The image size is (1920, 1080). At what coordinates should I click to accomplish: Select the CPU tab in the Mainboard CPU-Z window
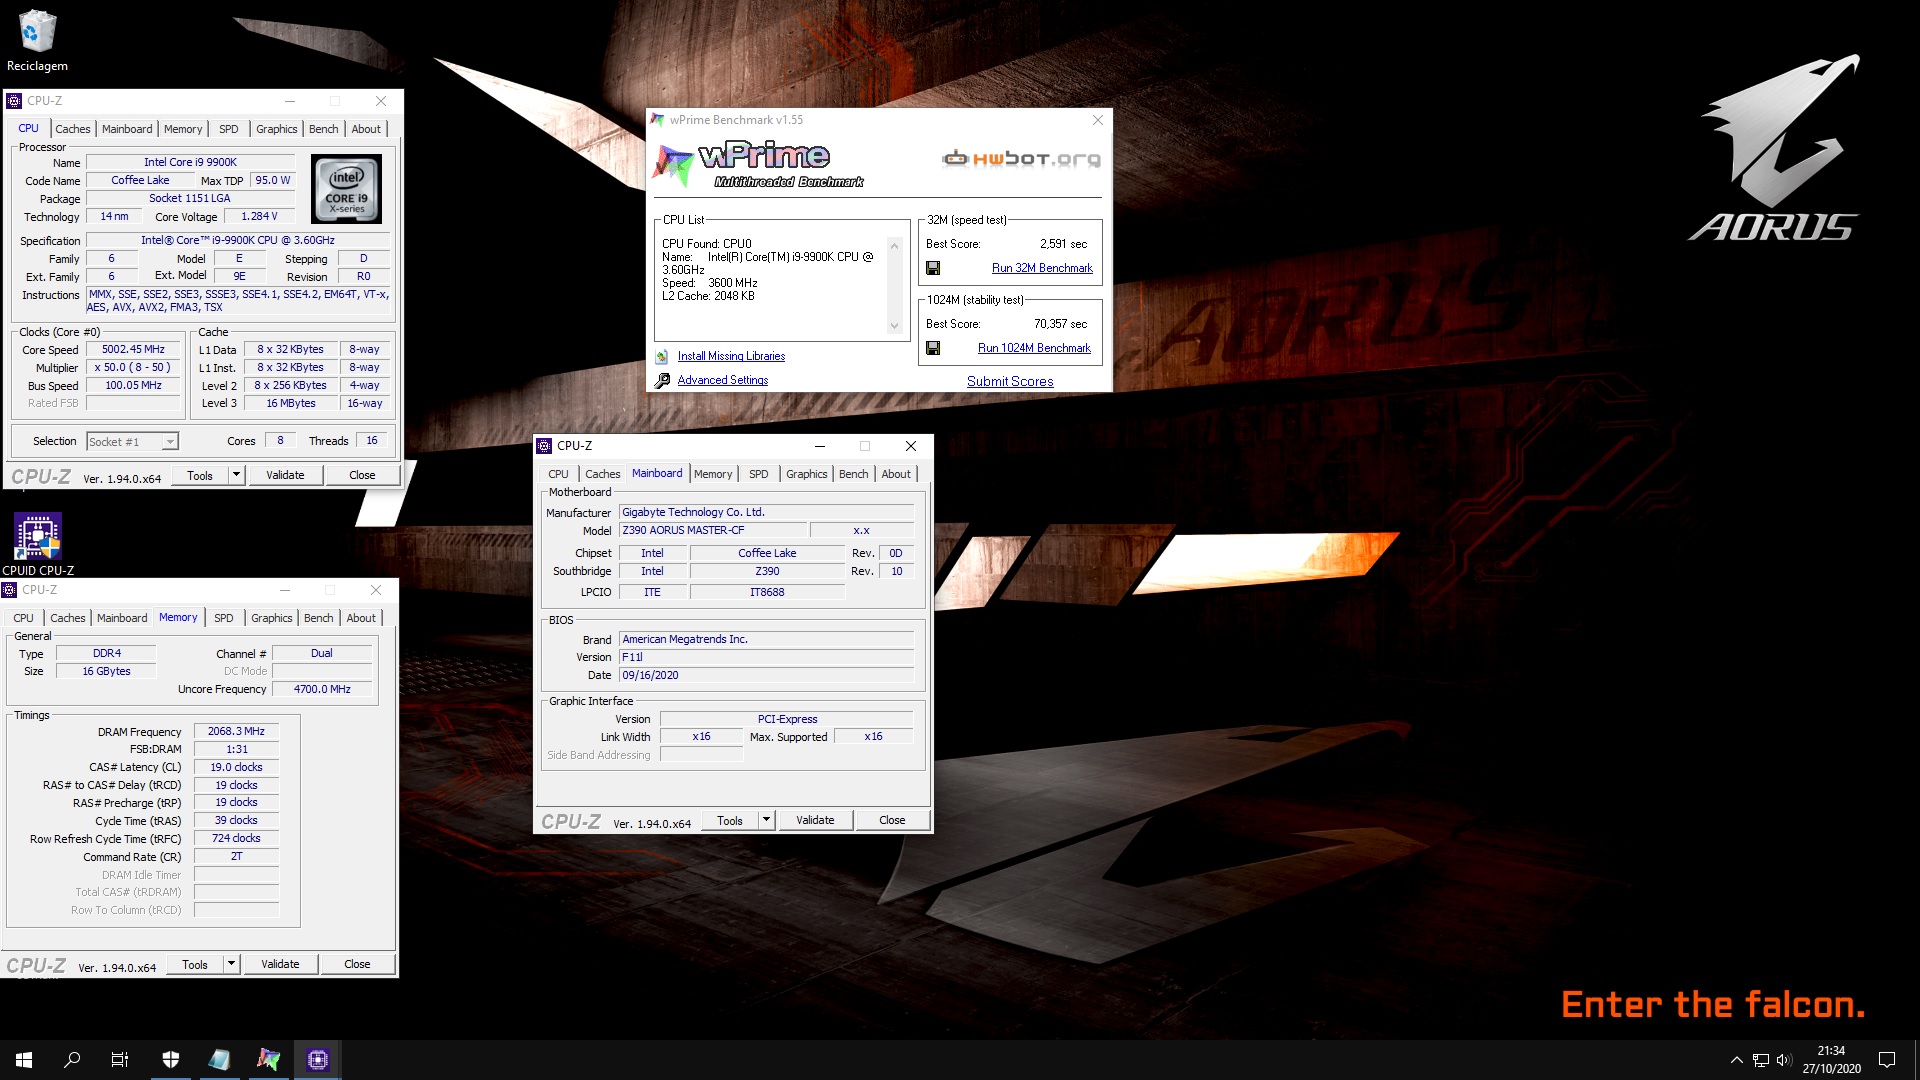click(x=558, y=474)
